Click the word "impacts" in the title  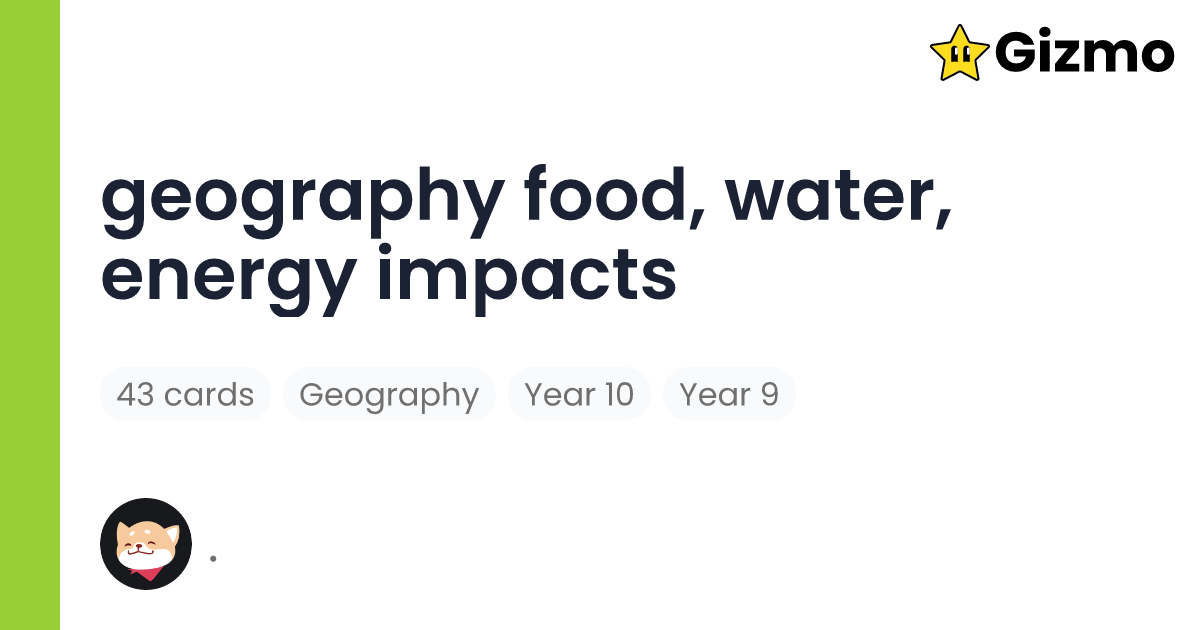[526, 273]
